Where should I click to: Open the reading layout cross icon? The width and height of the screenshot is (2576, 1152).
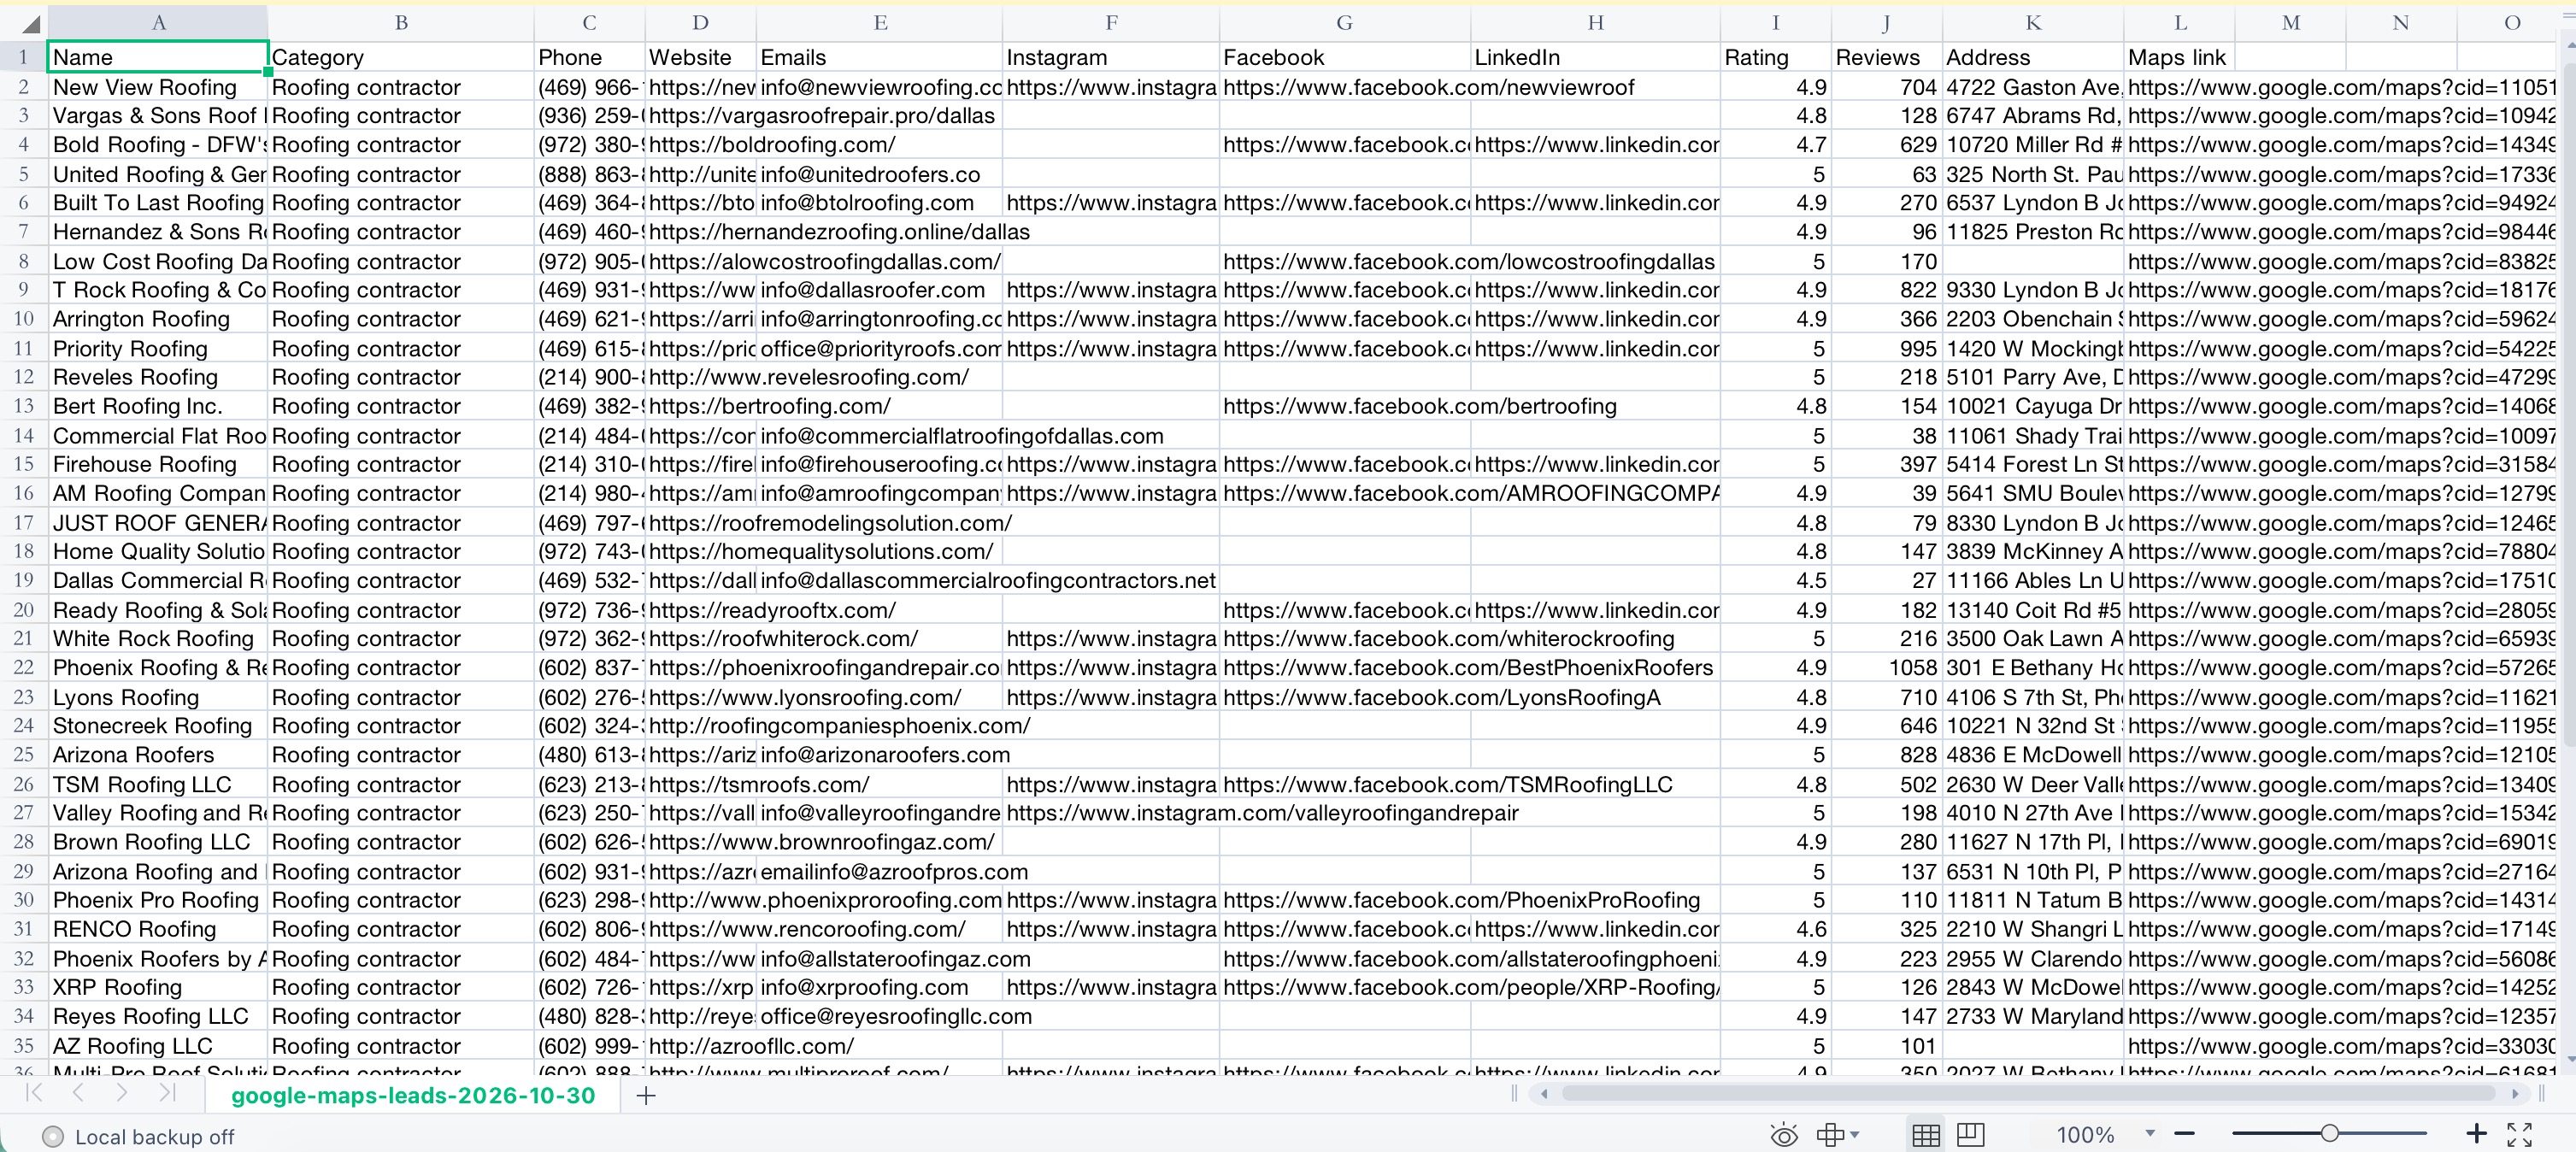click(1830, 1135)
